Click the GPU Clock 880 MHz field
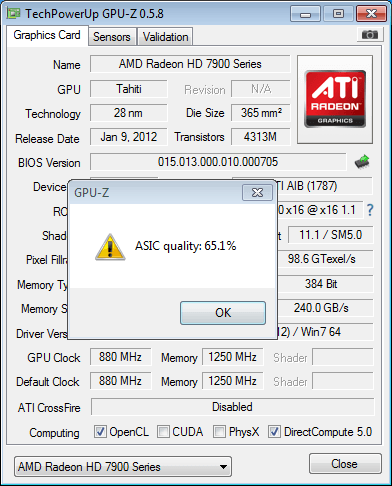 pos(120,357)
